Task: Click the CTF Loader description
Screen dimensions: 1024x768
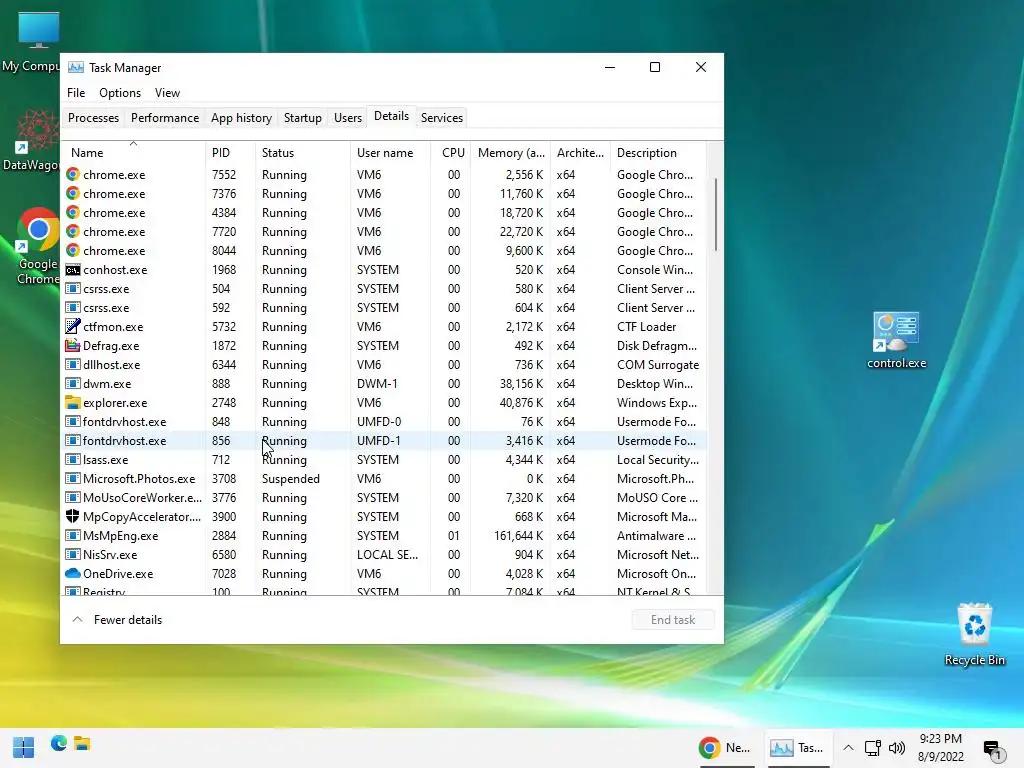Action: [647, 327]
